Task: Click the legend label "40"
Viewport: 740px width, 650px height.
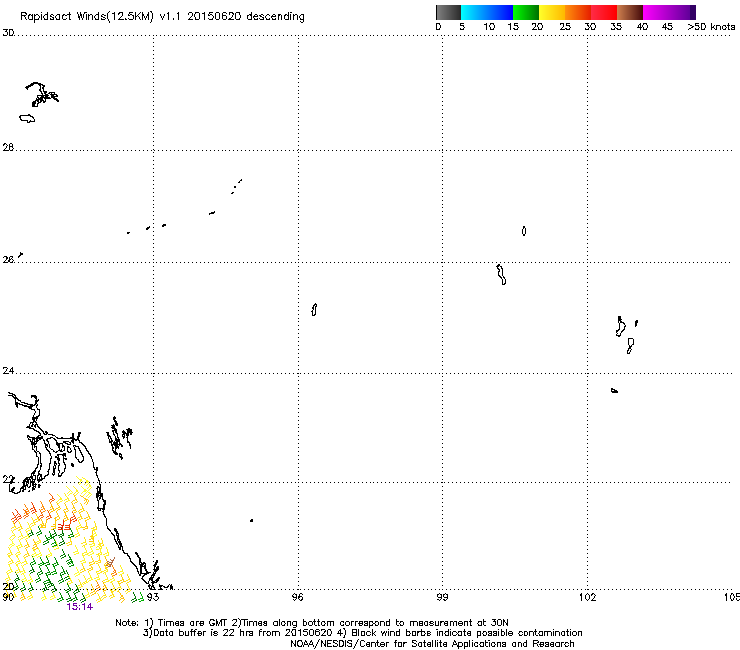Action: [x=642, y=27]
